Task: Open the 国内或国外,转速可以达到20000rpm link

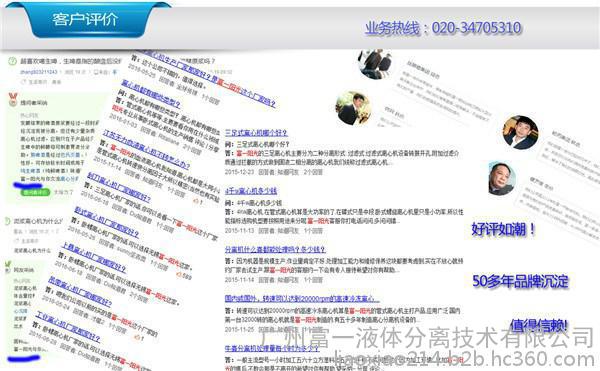Action: (x=302, y=299)
